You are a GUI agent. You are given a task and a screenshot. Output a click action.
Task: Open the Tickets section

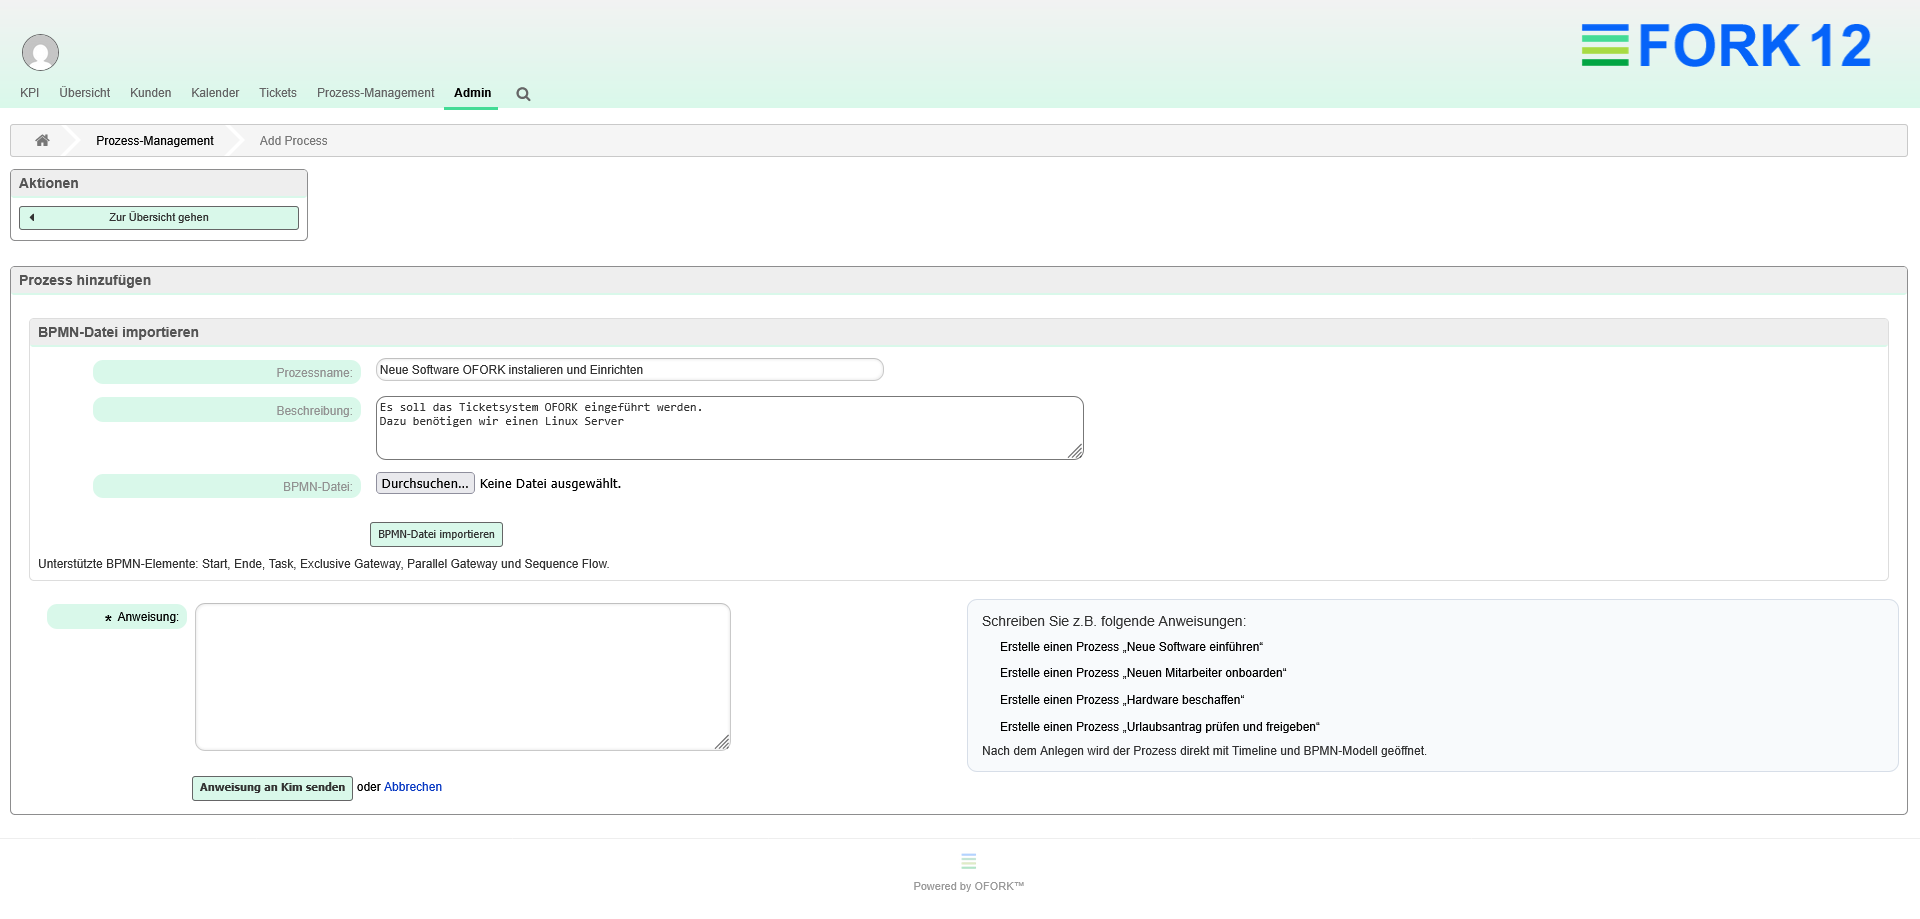[x=277, y=93]
